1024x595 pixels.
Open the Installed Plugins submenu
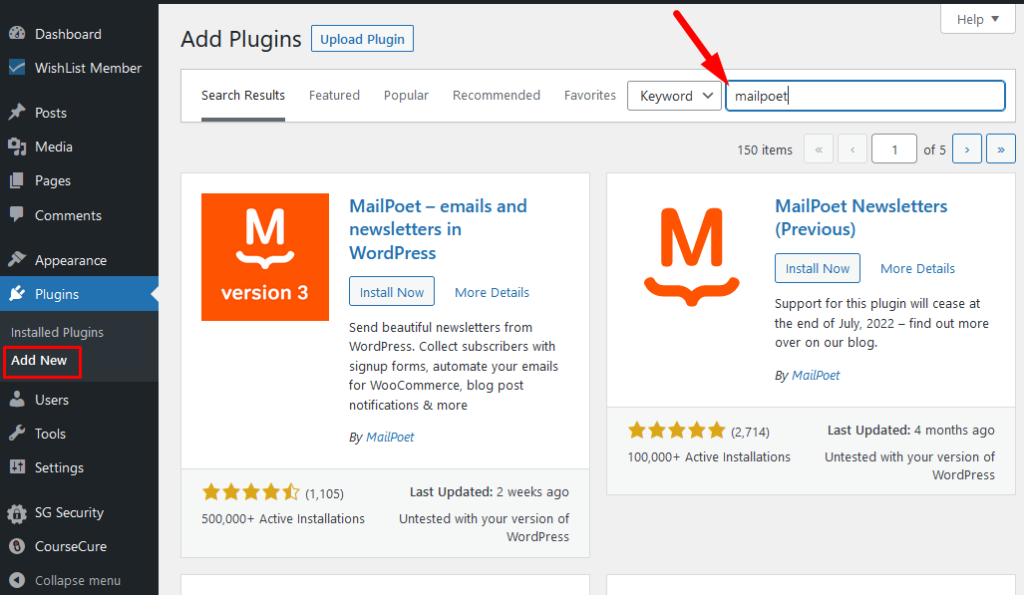(57, 332)
